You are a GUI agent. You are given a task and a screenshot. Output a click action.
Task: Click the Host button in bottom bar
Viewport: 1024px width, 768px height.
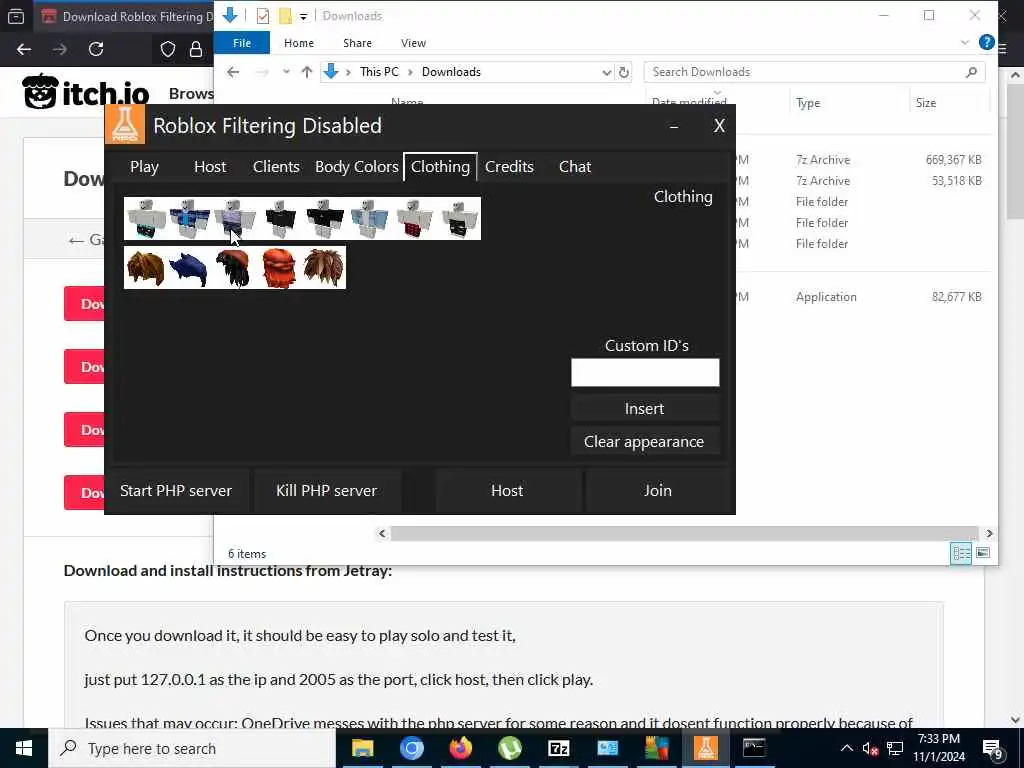(507, 490)
